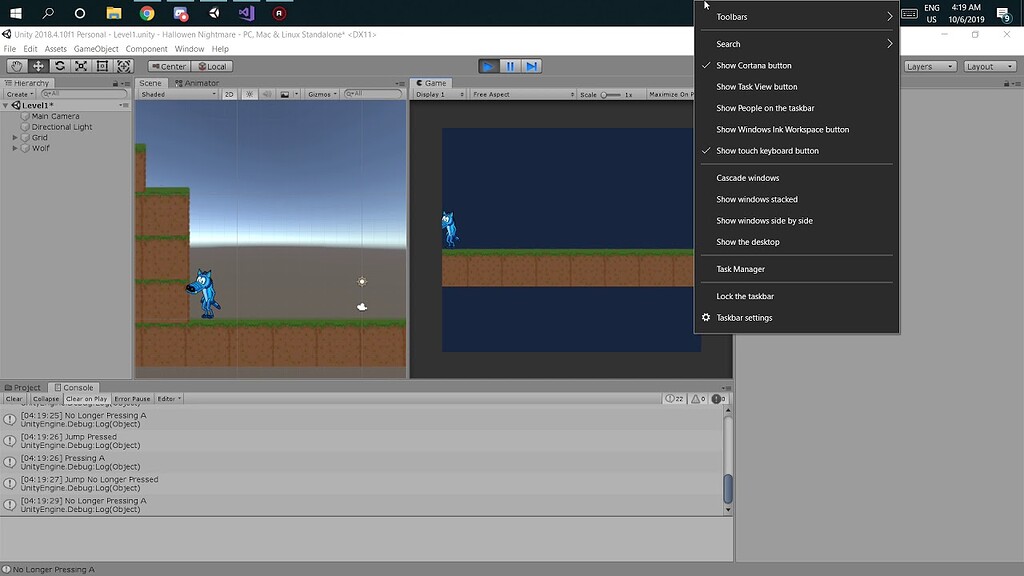
Task: Select the Scale tool
Action: point(81,66)
